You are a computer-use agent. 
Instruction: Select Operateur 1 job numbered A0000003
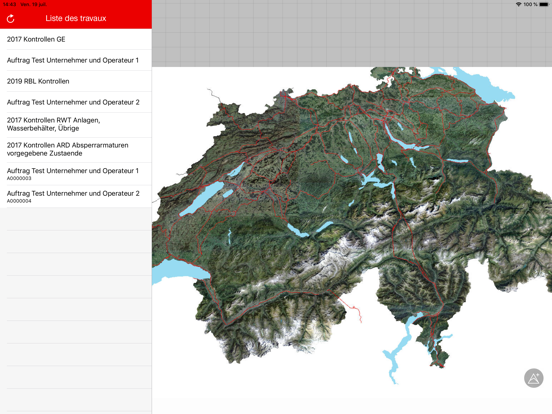76,174
